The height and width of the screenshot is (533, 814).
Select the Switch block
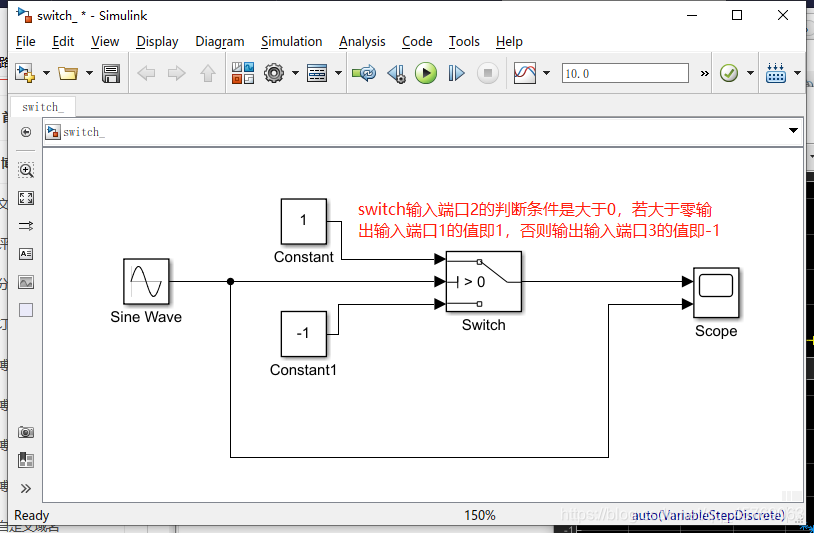coord(484,281)
